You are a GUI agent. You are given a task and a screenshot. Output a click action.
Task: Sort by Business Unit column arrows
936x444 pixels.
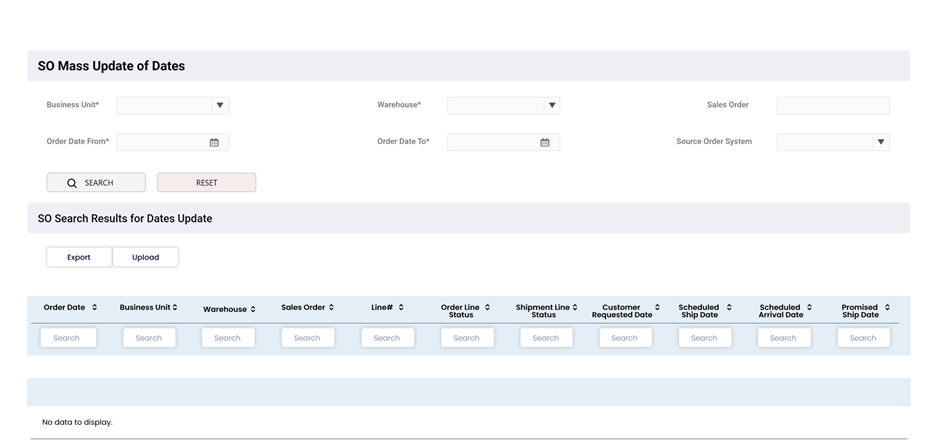pyautogui.click(x=175, y=307)
